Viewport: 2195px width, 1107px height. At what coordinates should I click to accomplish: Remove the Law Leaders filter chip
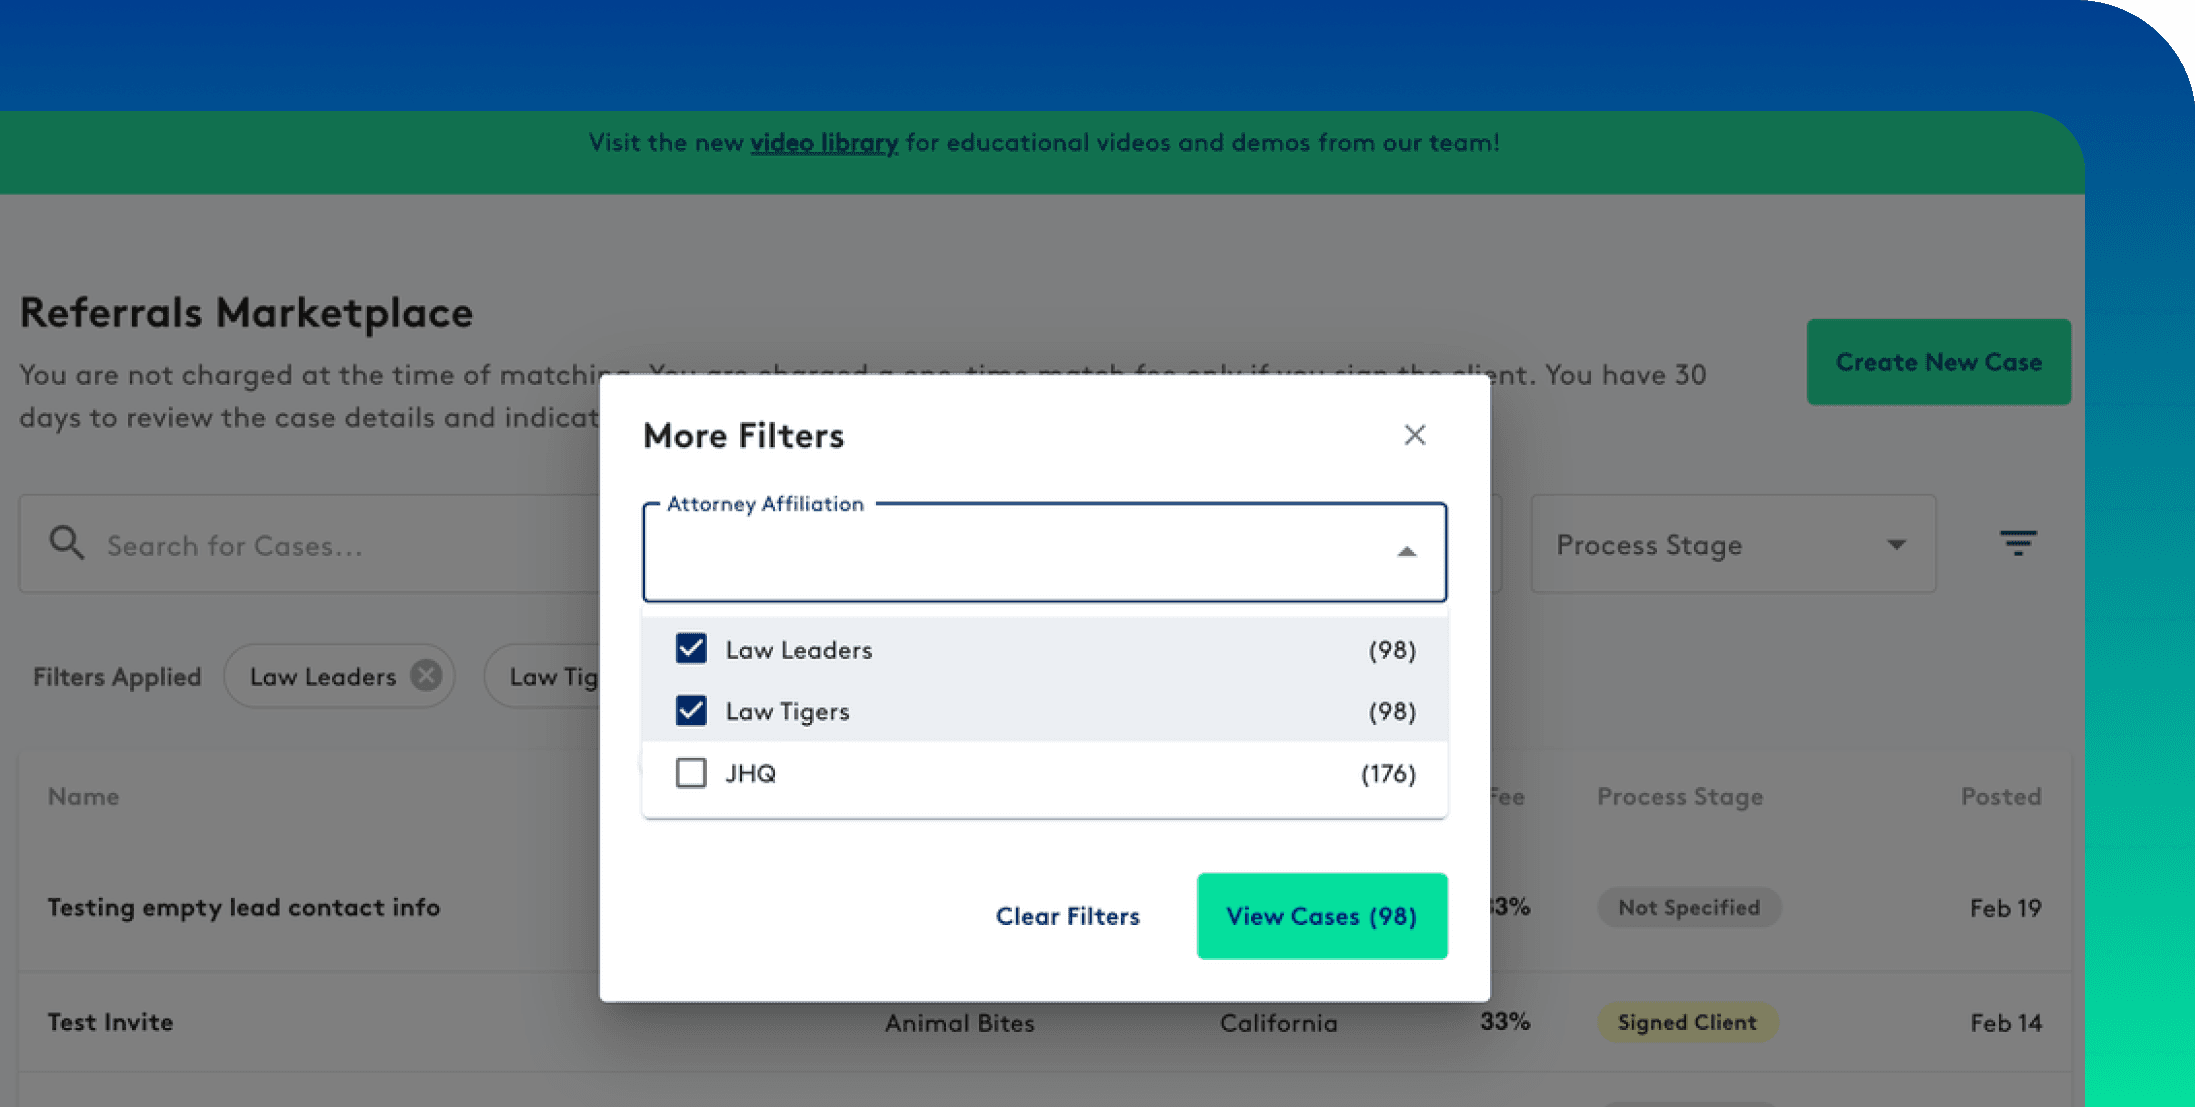click(427, 676)
